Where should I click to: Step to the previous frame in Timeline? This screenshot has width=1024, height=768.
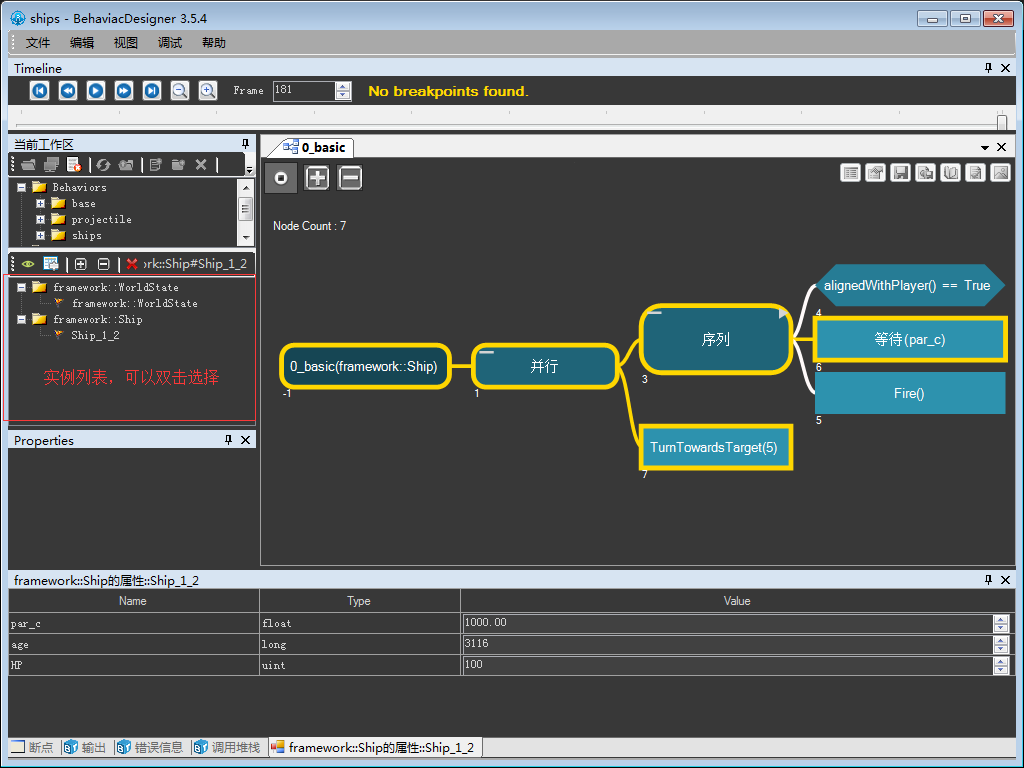point(67,91)
